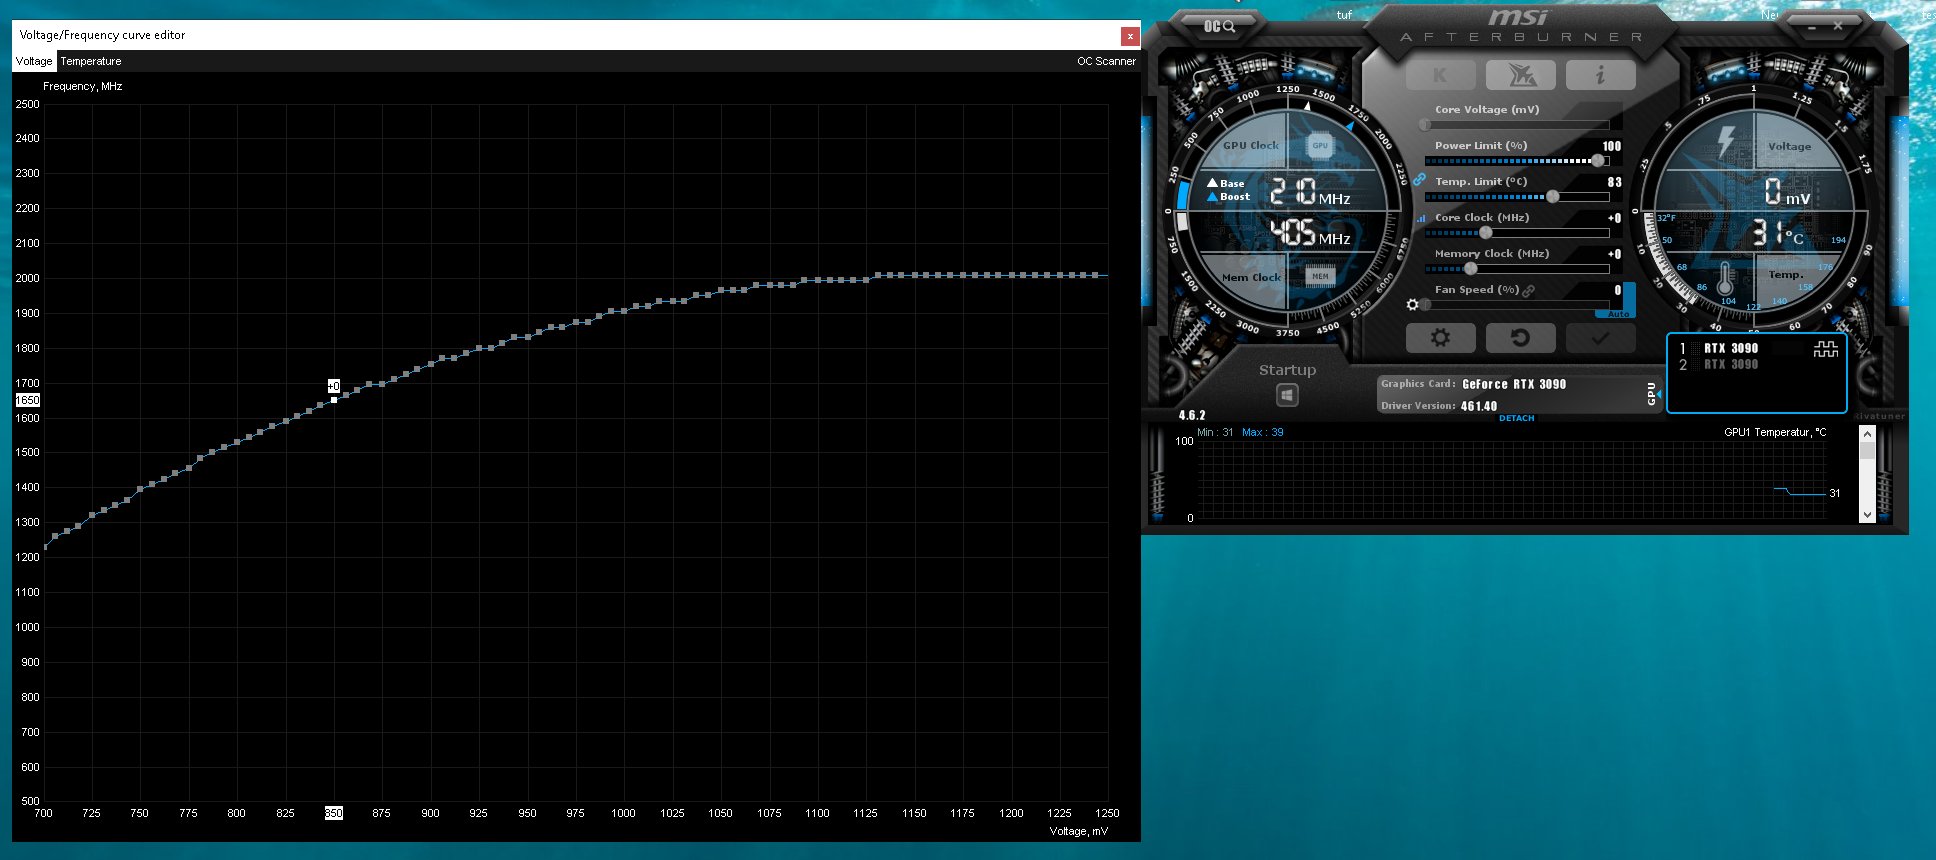1936x860 pixels.
Task: Toggle fan speed sync link icon
Action: click(1528, 291)
